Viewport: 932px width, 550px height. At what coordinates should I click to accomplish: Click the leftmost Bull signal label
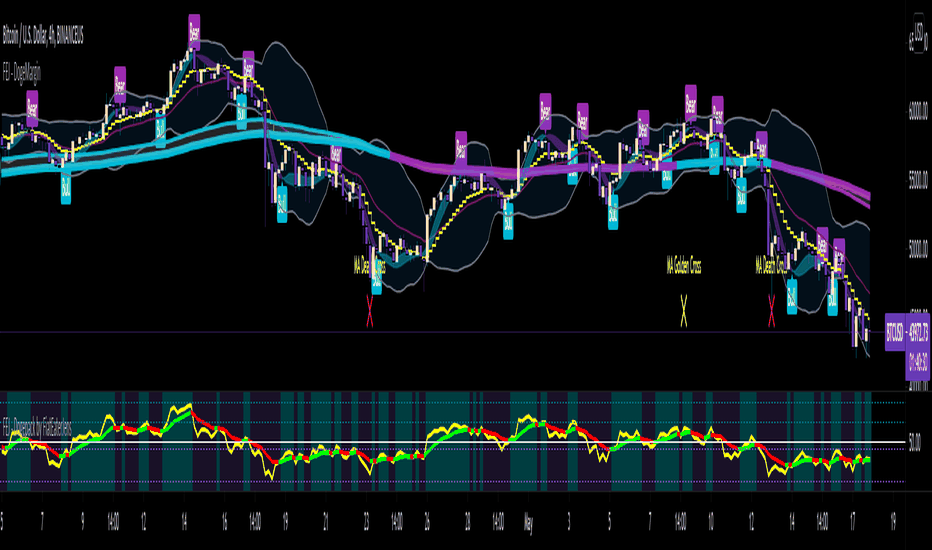click(66, 185)
